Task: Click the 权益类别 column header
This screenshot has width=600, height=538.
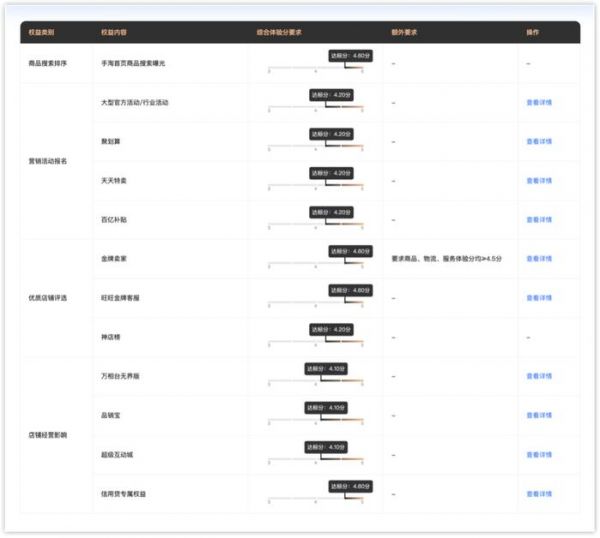Action: pos(43,32)
